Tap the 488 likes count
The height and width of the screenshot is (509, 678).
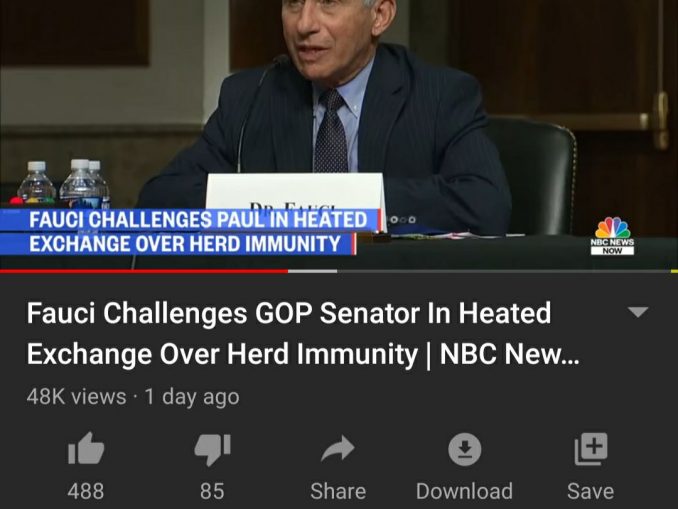[x=86, y=491]
